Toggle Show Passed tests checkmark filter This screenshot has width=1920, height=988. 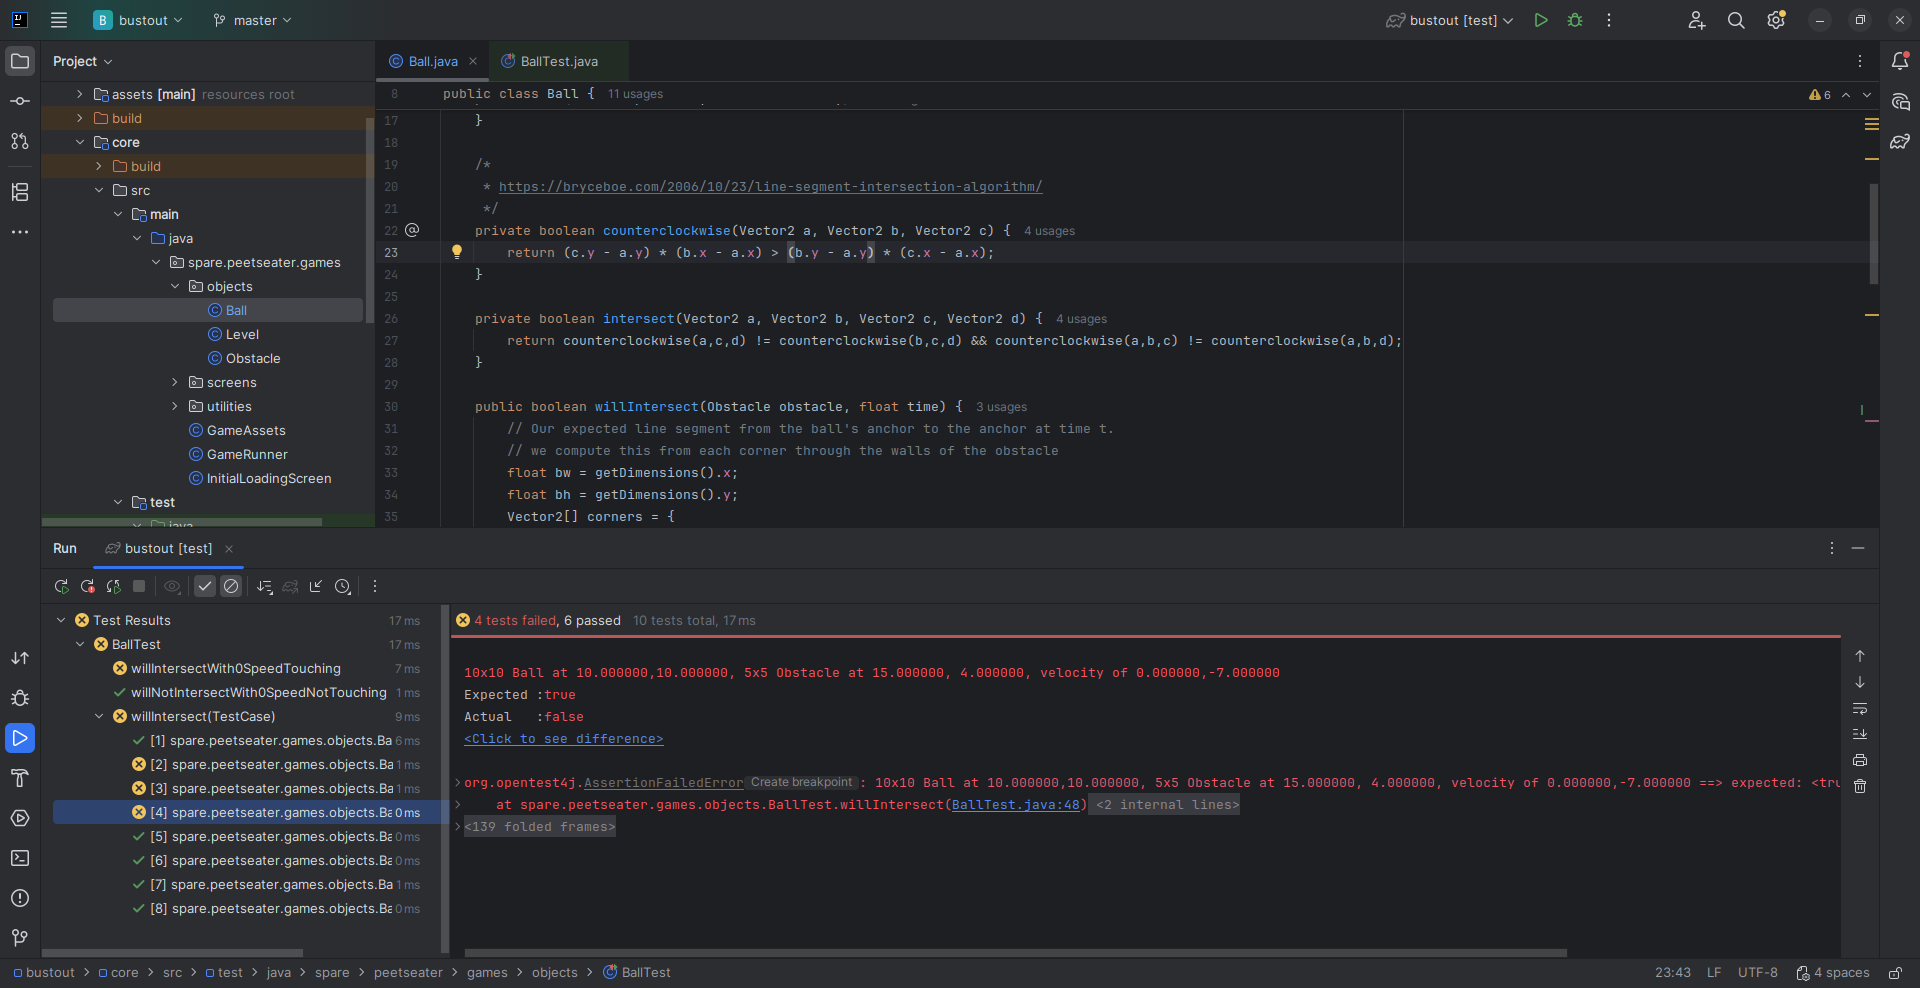click(x=205, y=587)
